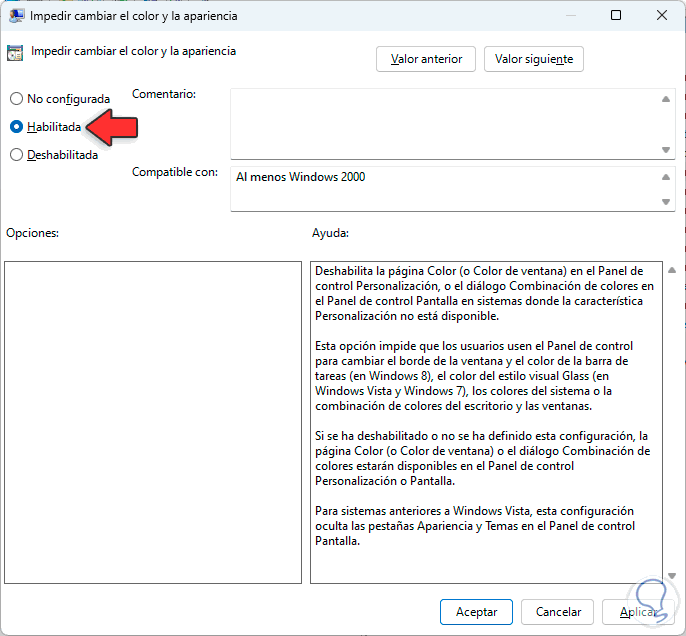Click the policy setting icon beside the heading

click(x=17, y=52)
